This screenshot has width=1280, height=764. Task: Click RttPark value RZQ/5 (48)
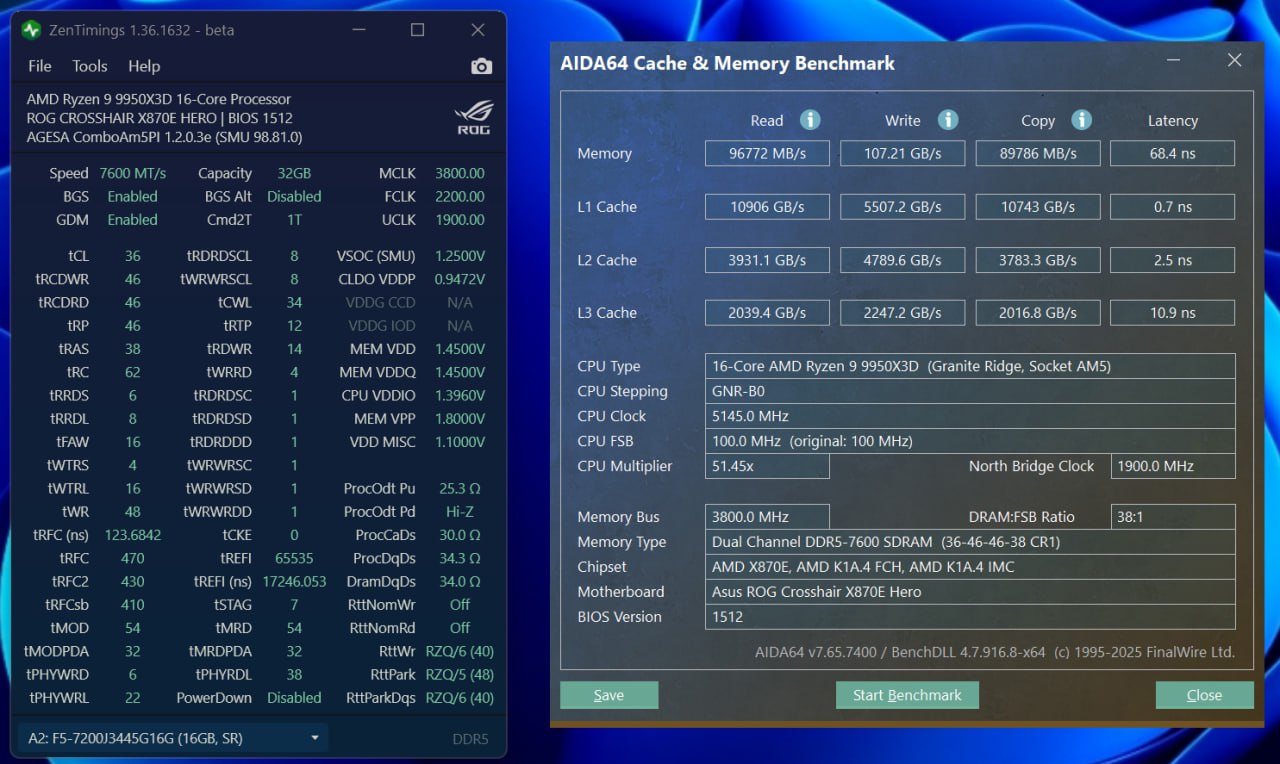click(x=460, y=675)
